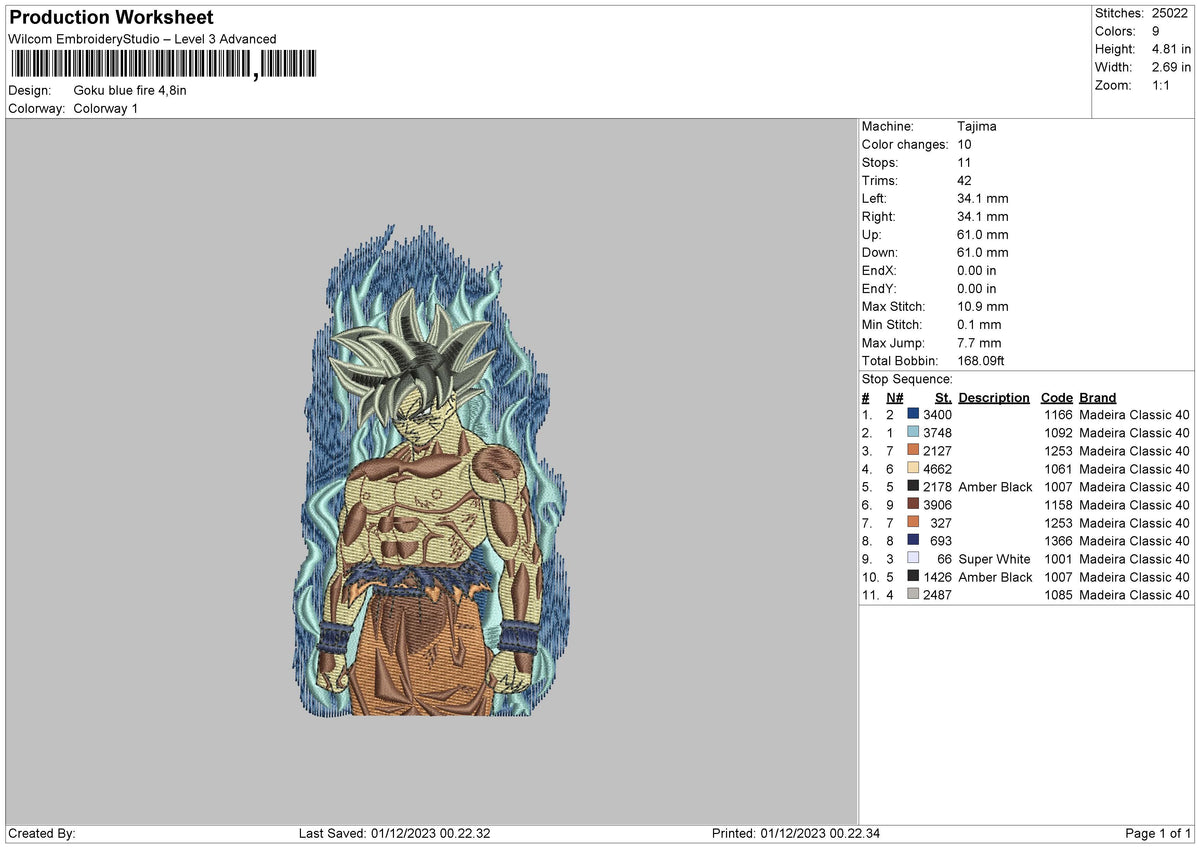1200x848 pixels.
Task: Click the Stops value '11'
Action: (x=964, y=162)
